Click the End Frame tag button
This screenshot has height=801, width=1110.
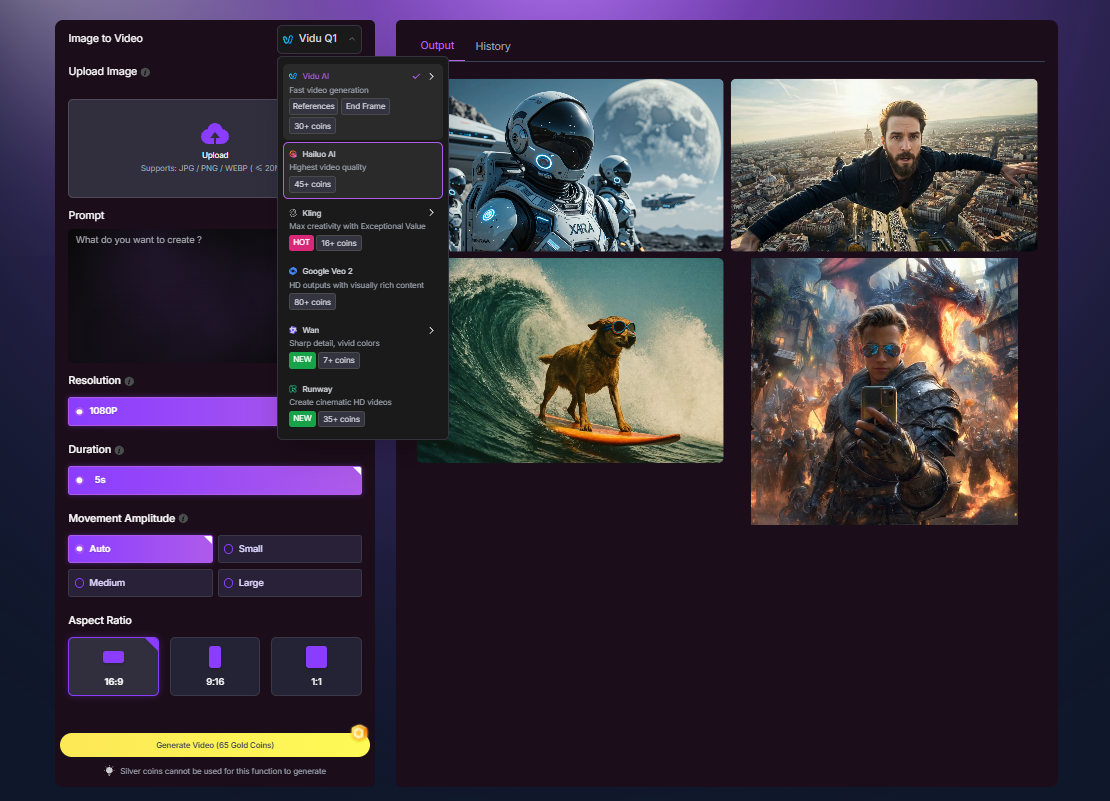click(365, 106)
